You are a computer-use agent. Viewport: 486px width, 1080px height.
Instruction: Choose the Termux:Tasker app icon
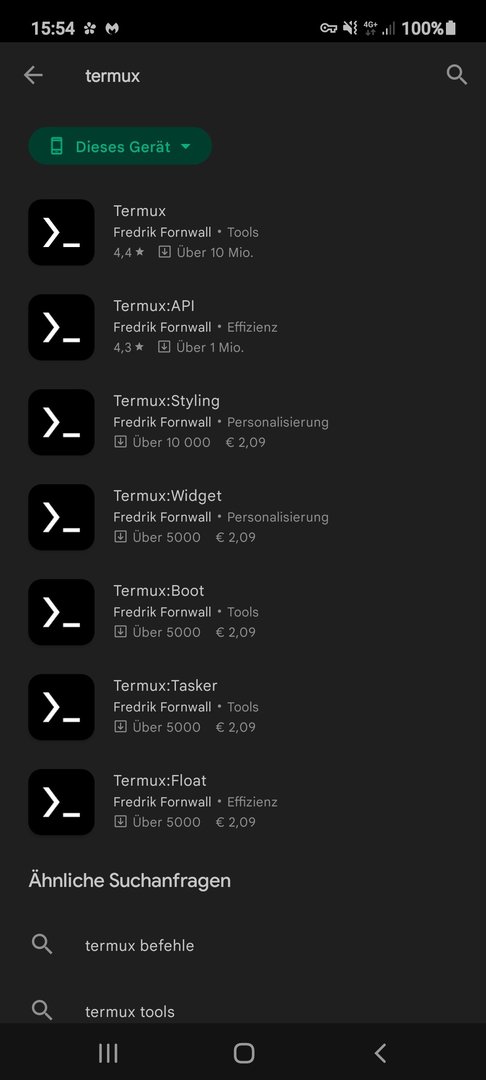(x=61, y=707)
